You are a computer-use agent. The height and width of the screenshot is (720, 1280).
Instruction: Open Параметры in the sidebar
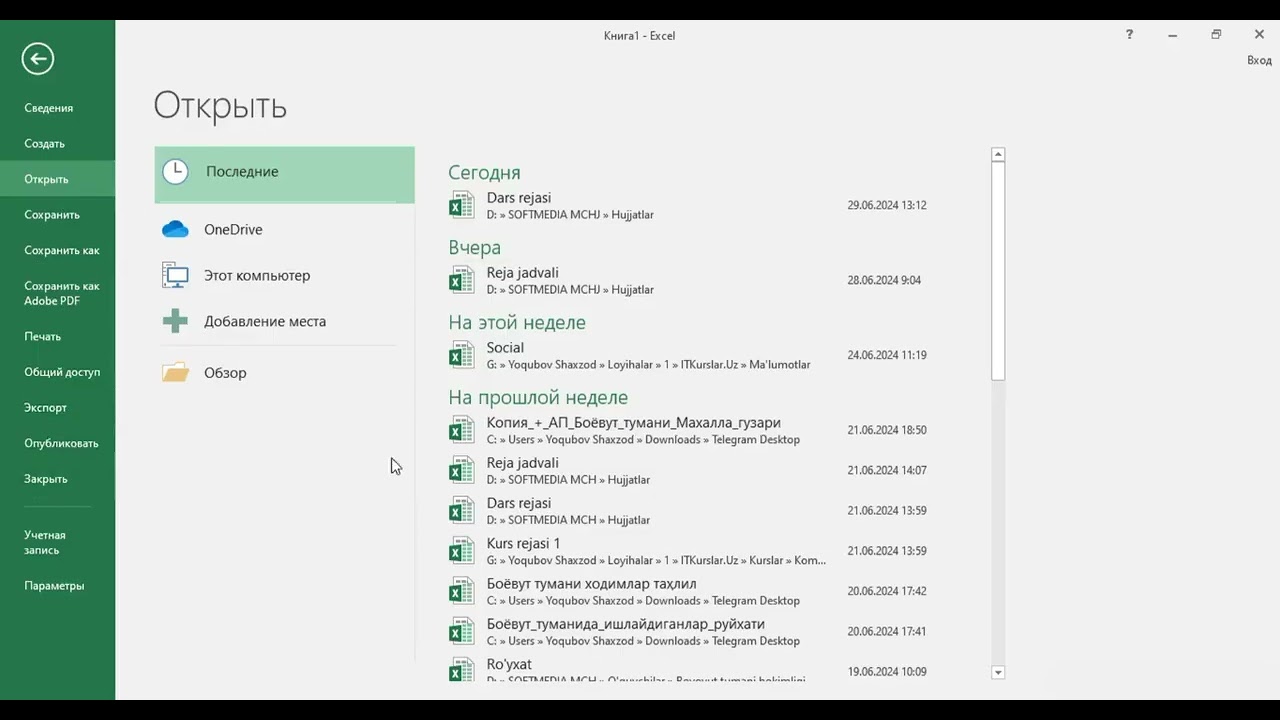(54, 586)
